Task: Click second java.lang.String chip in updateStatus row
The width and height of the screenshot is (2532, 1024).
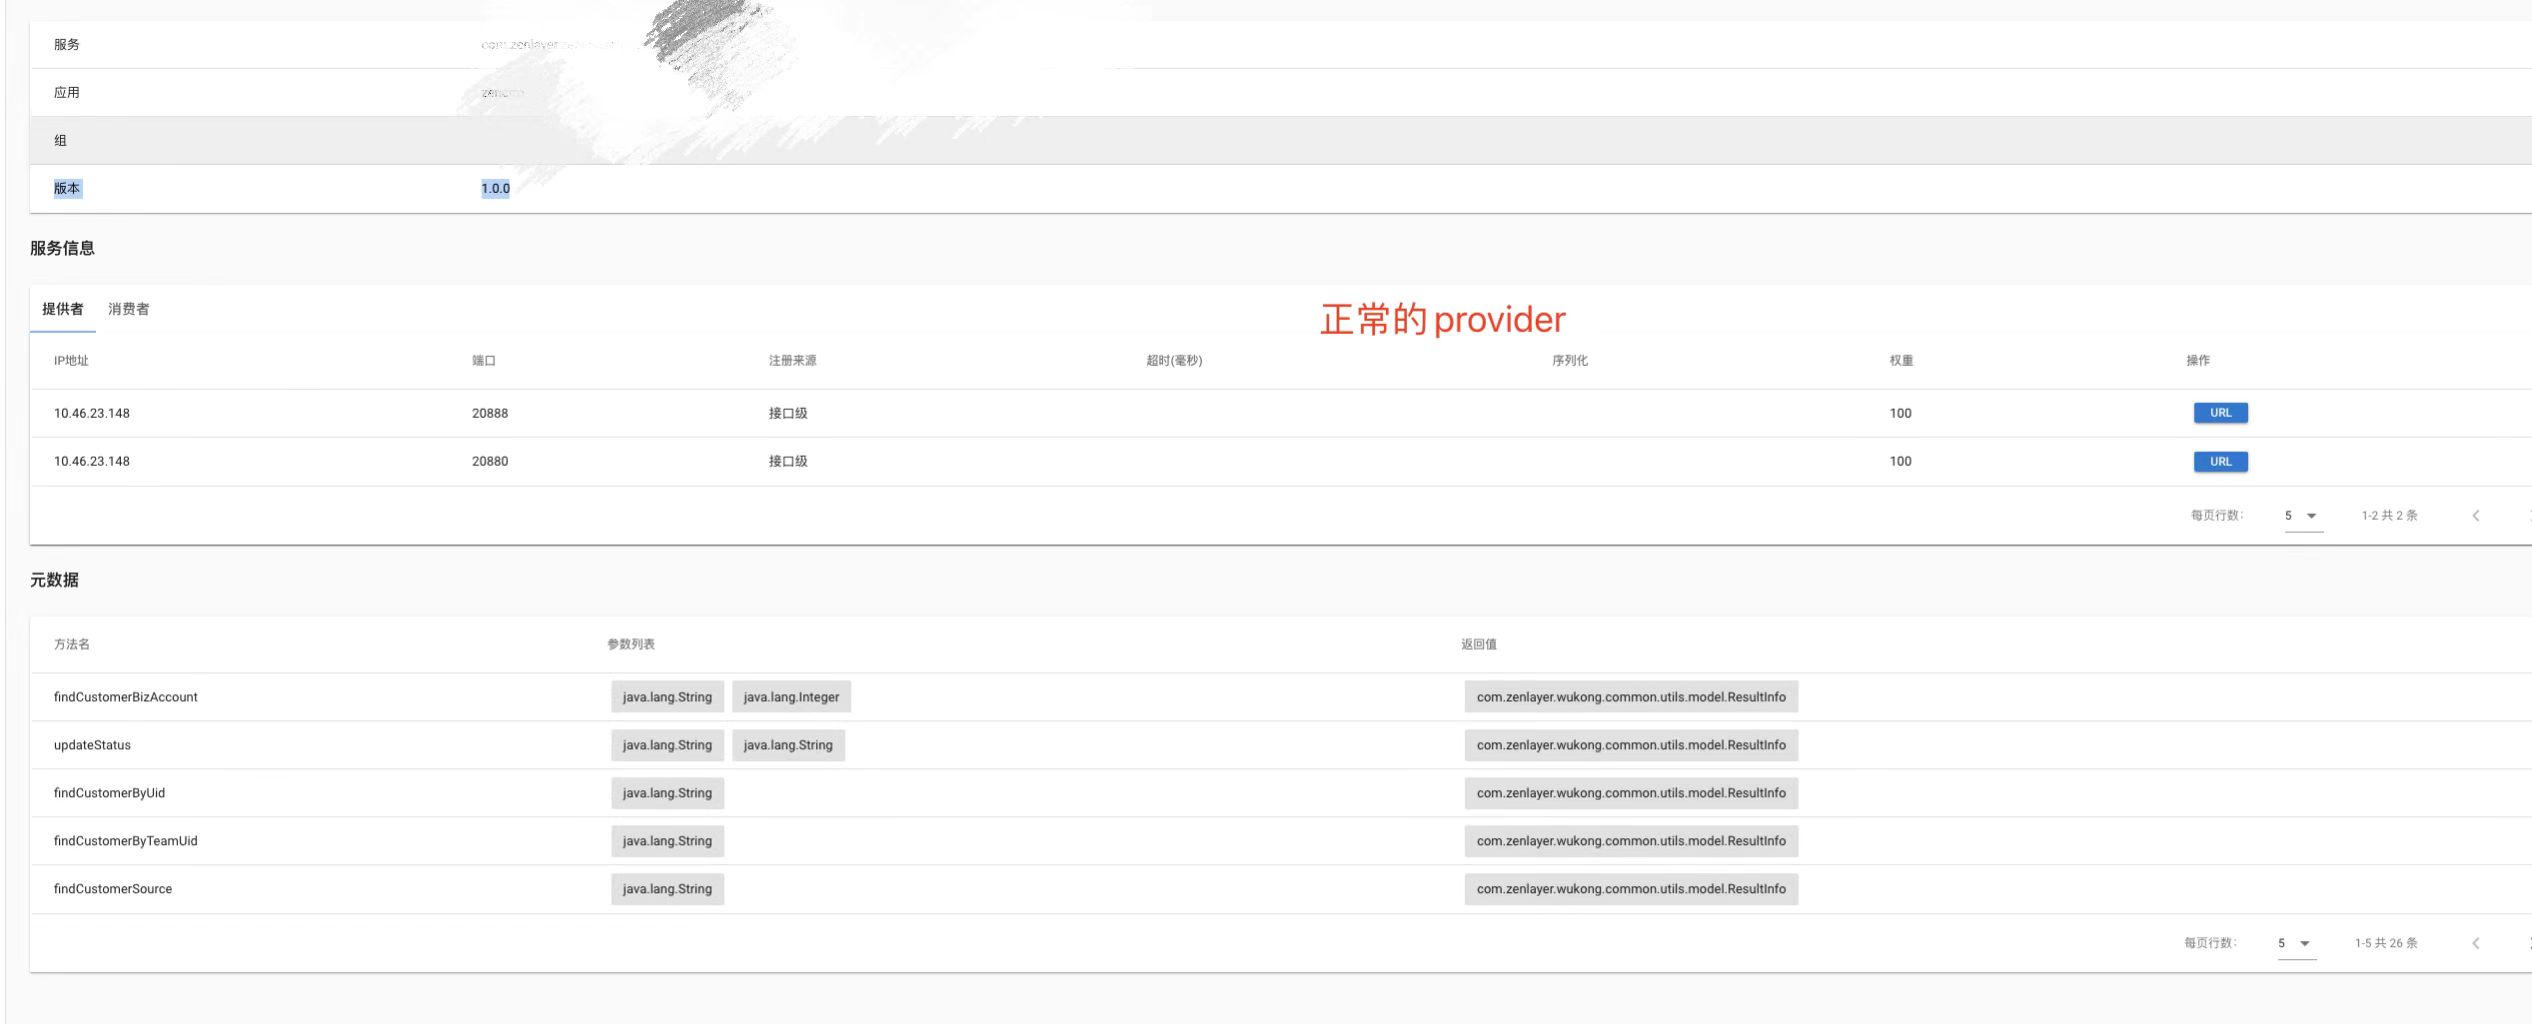Action: 788,745
